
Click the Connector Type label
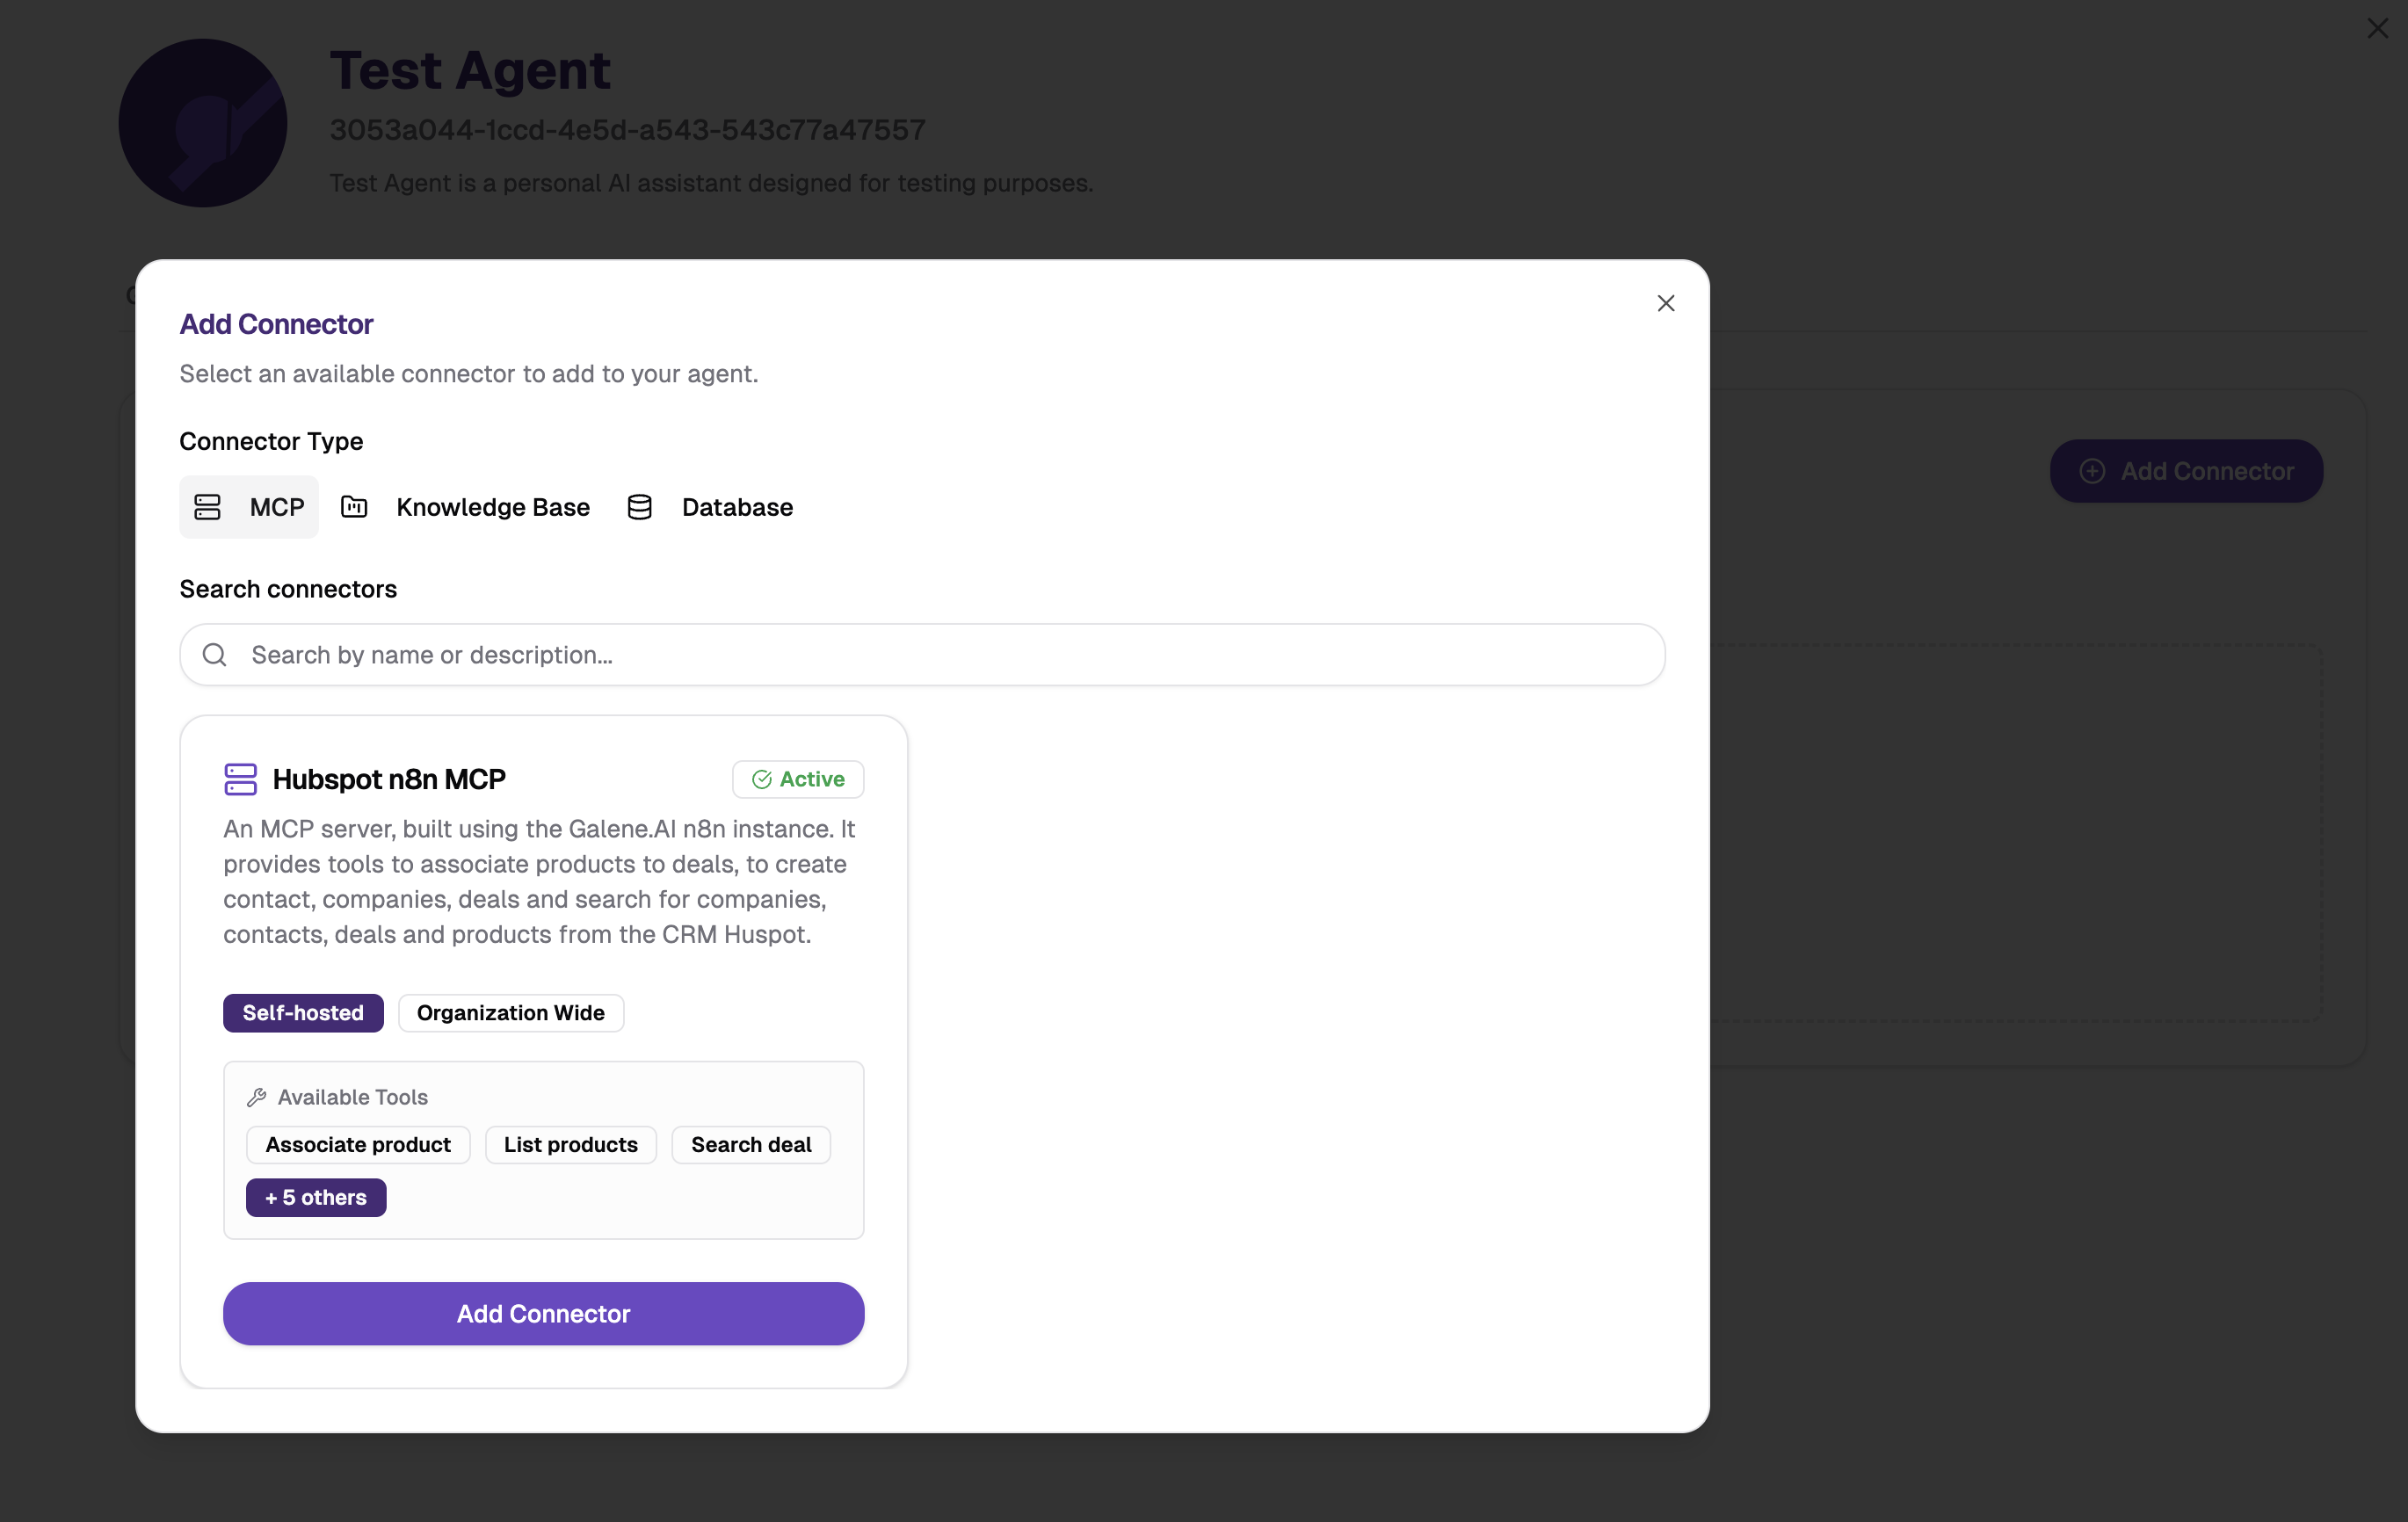click(271, 441)
